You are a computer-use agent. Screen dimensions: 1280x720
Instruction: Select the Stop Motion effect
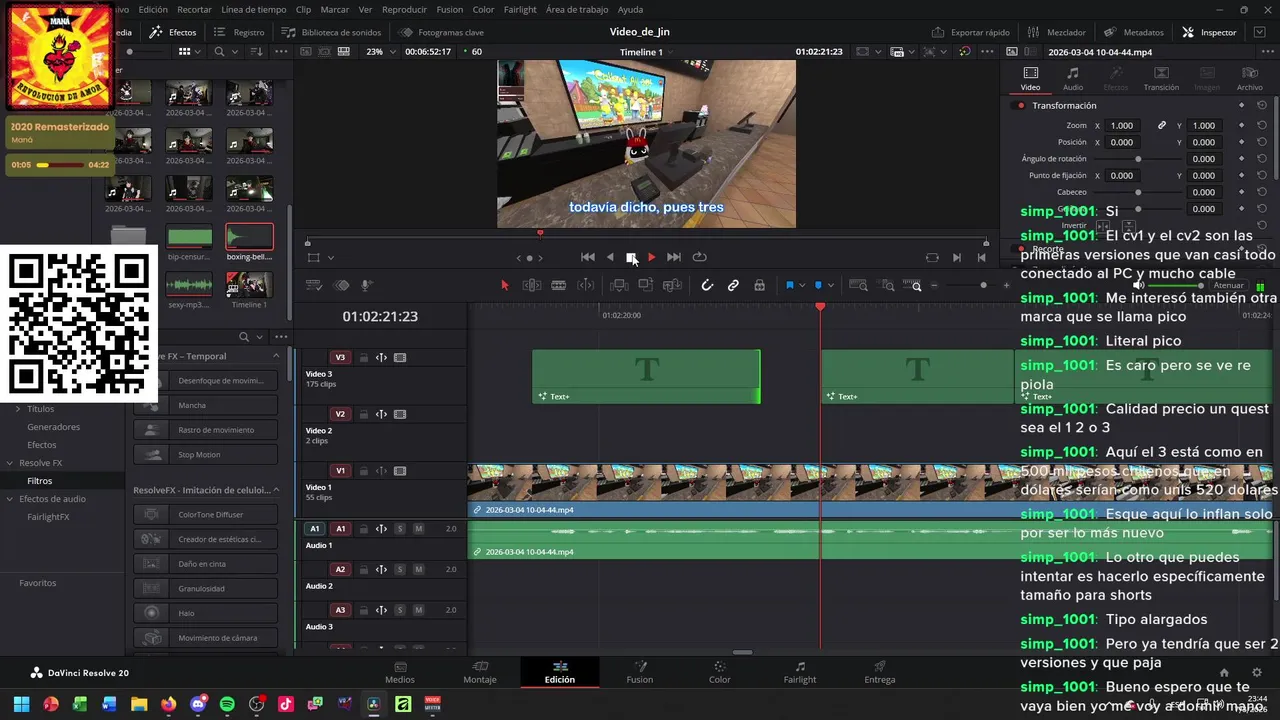pos(206,454)
